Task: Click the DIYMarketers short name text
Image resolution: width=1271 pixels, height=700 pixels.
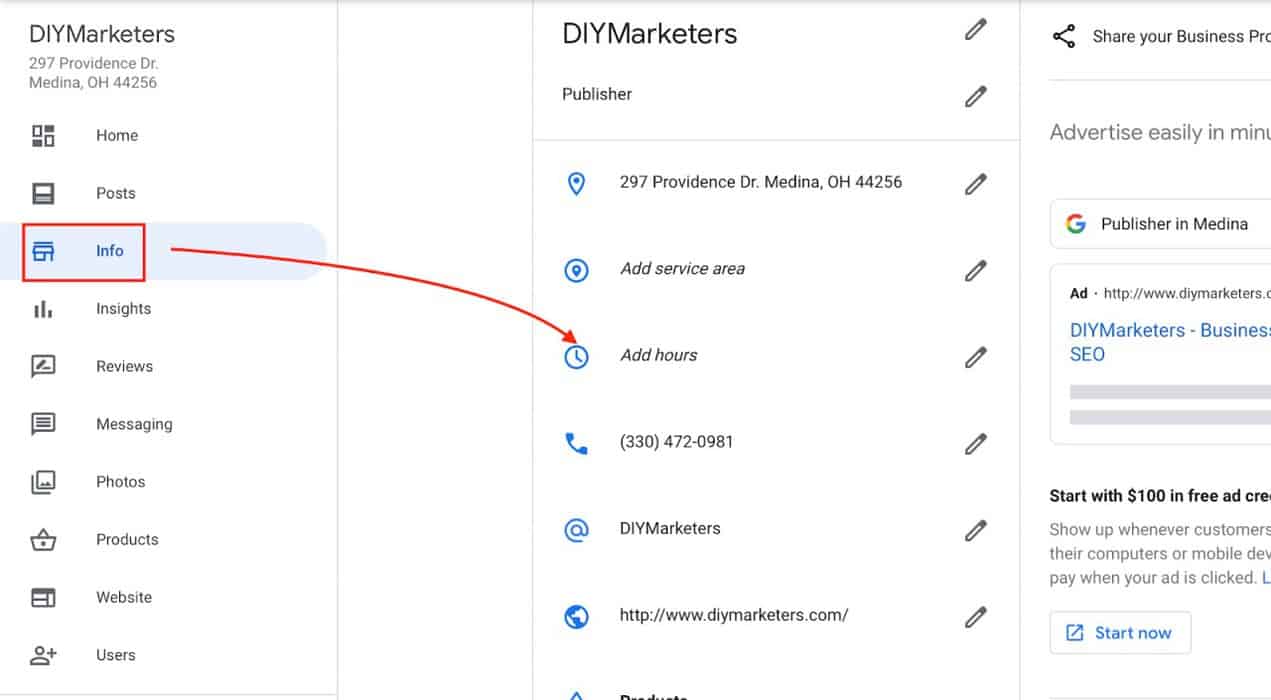Action: coord(670,529)
